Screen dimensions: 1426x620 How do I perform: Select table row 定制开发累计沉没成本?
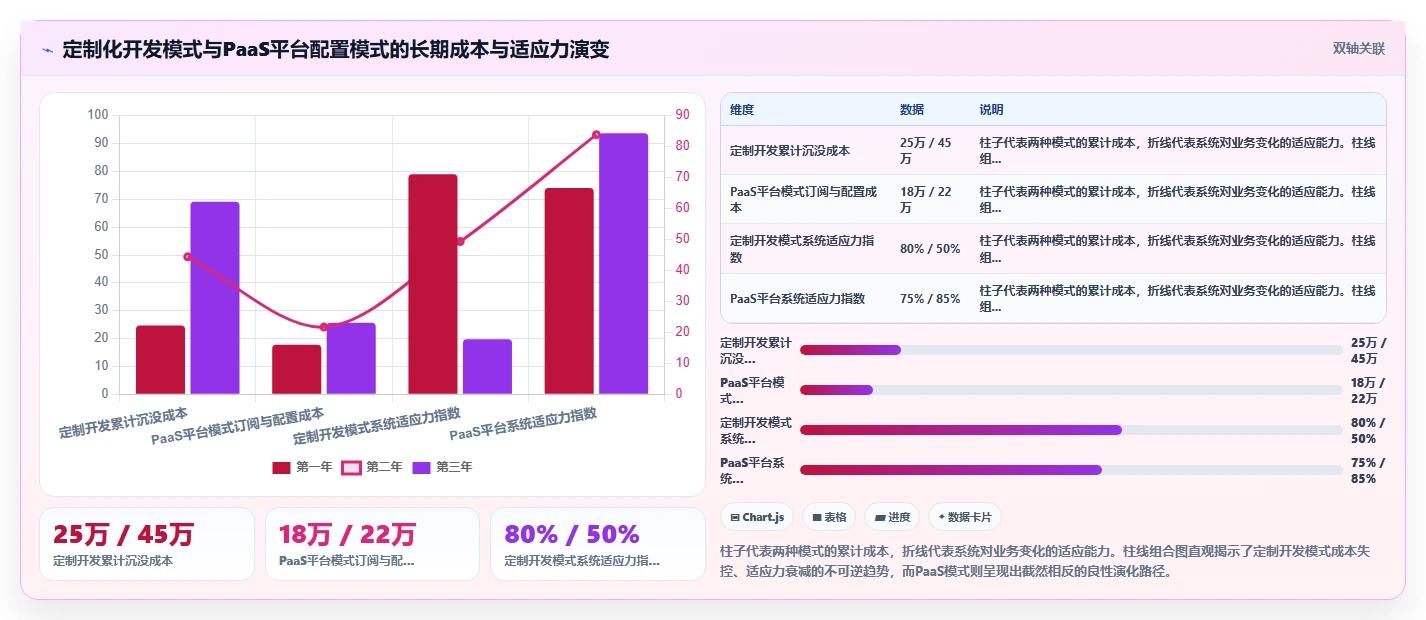(x=1053, y=150)
